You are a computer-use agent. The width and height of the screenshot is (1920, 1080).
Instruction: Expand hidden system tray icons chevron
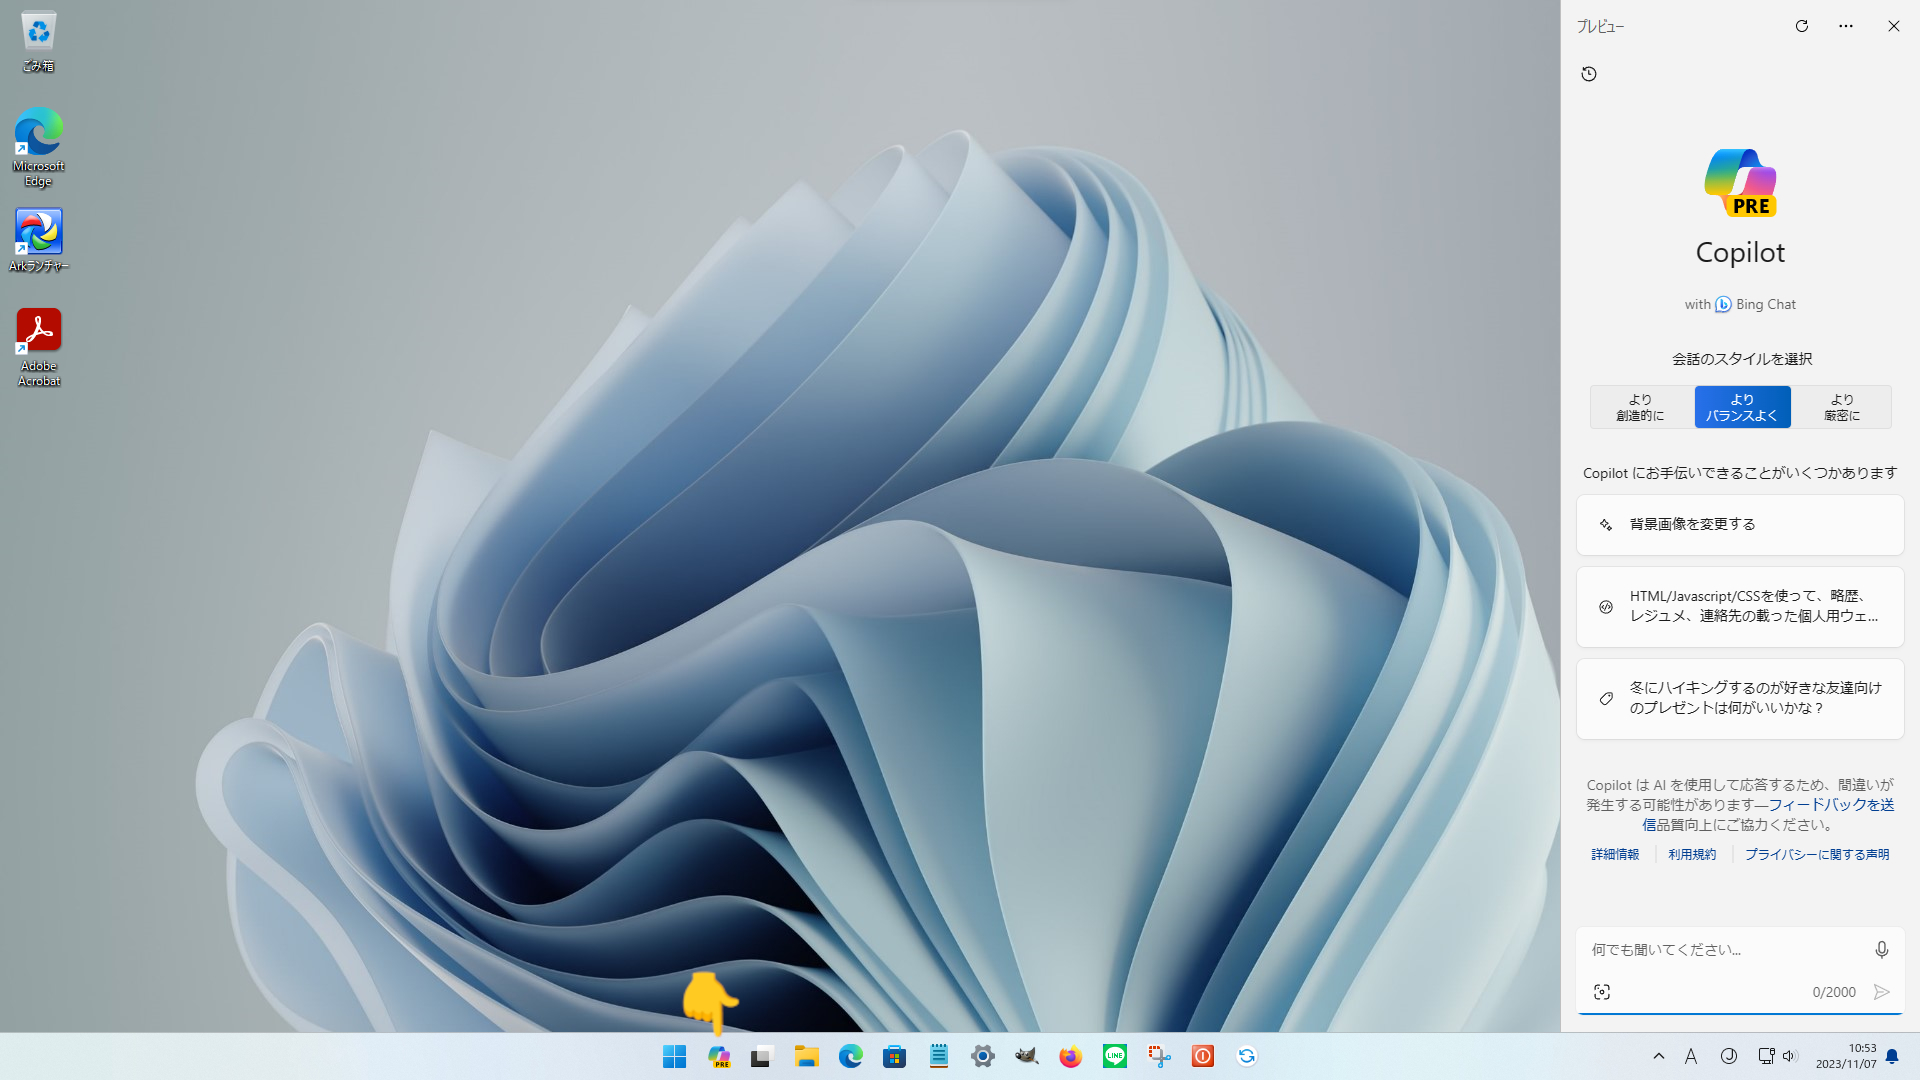click(x=1658, y=1056)
